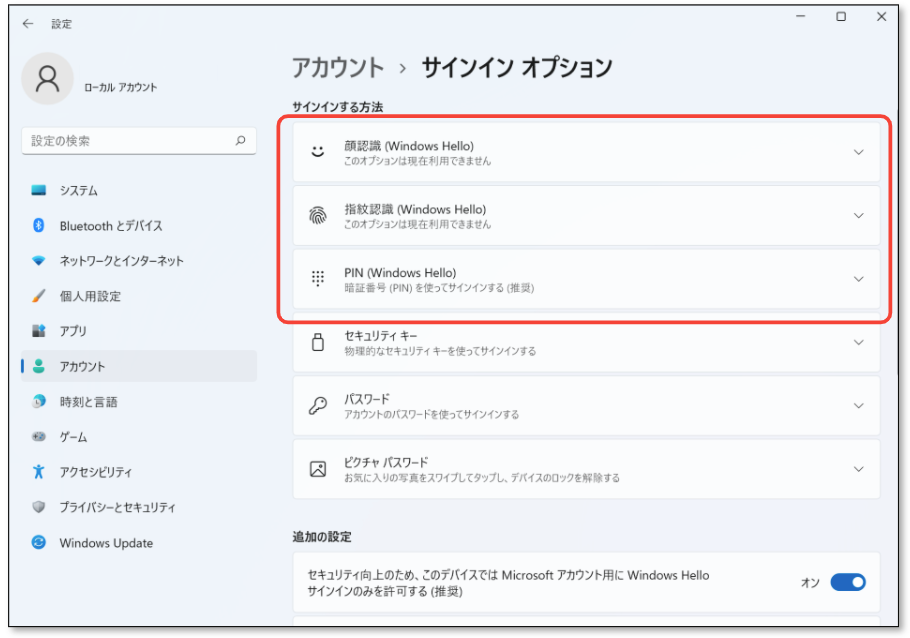Click the 時刻と言語 globe icon
The image size is (910, 638).
click(x=39, y=401)
